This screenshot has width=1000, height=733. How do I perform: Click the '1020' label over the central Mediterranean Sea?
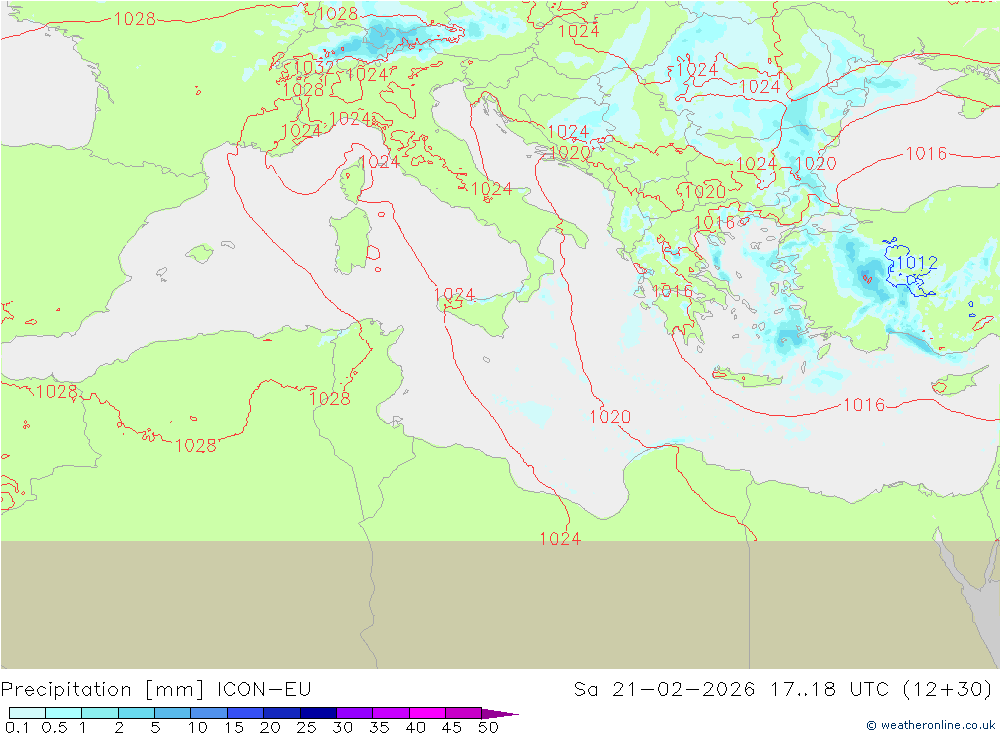(610, 417)
